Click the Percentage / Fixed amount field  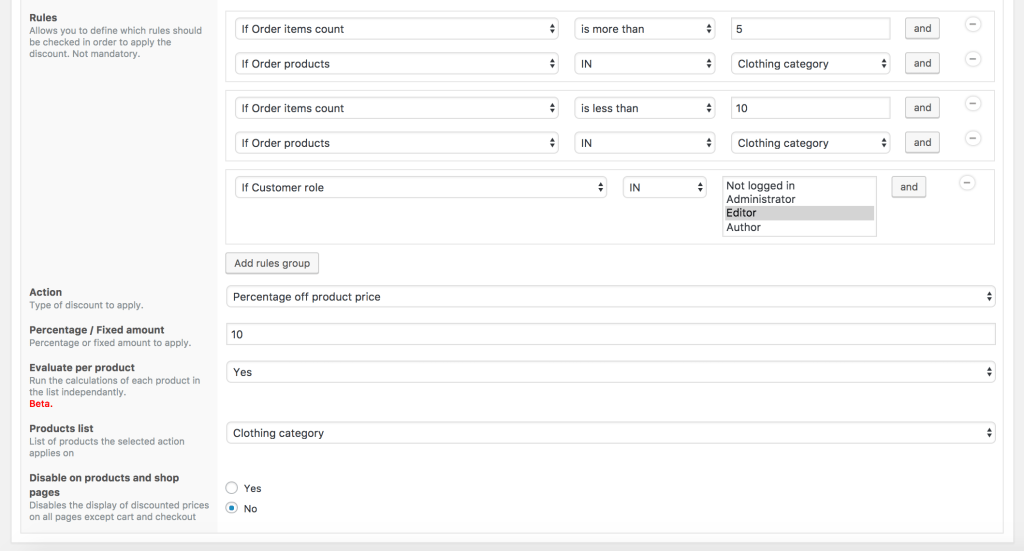pos(611,335)
